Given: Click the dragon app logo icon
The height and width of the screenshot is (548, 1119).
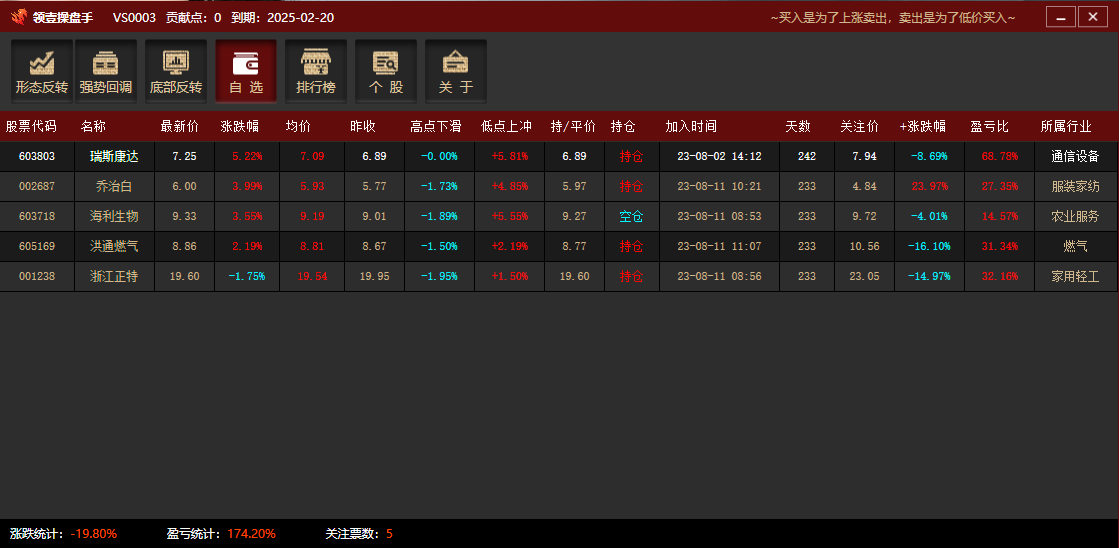Looking at the screenshot, I should click(x=18, y=17).
